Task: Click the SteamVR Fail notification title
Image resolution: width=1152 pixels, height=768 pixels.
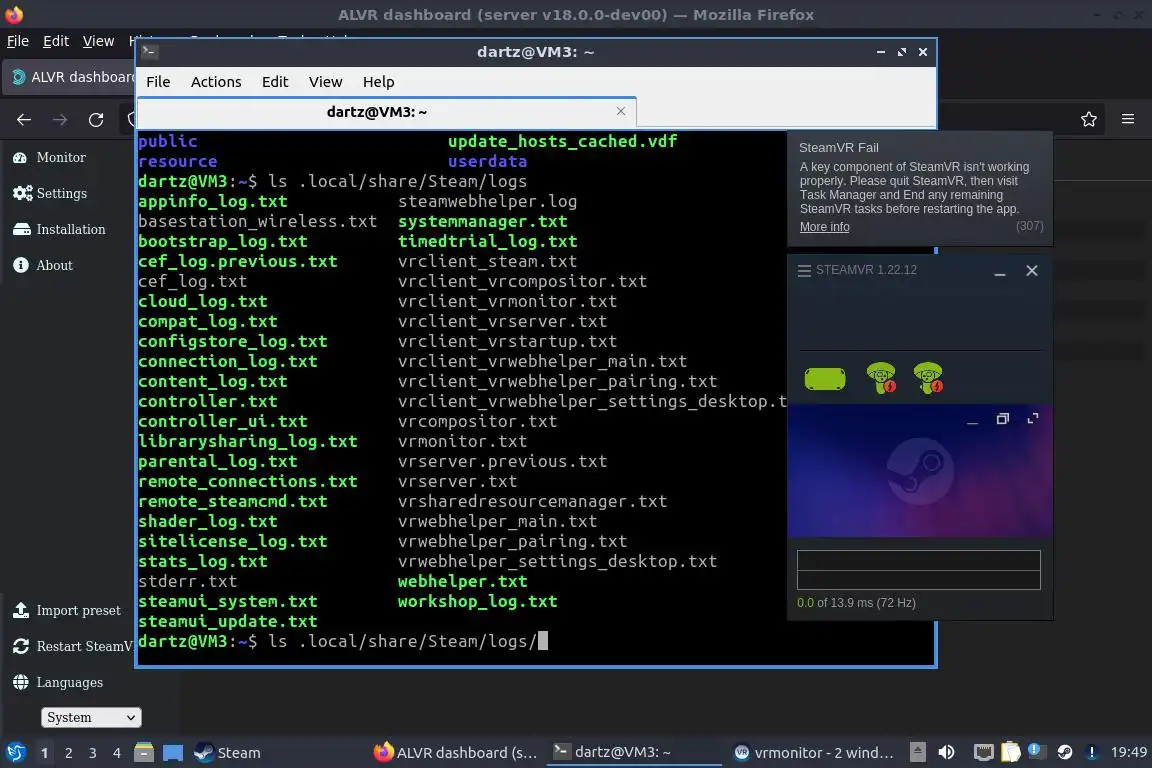Action: tap(838, 148)
